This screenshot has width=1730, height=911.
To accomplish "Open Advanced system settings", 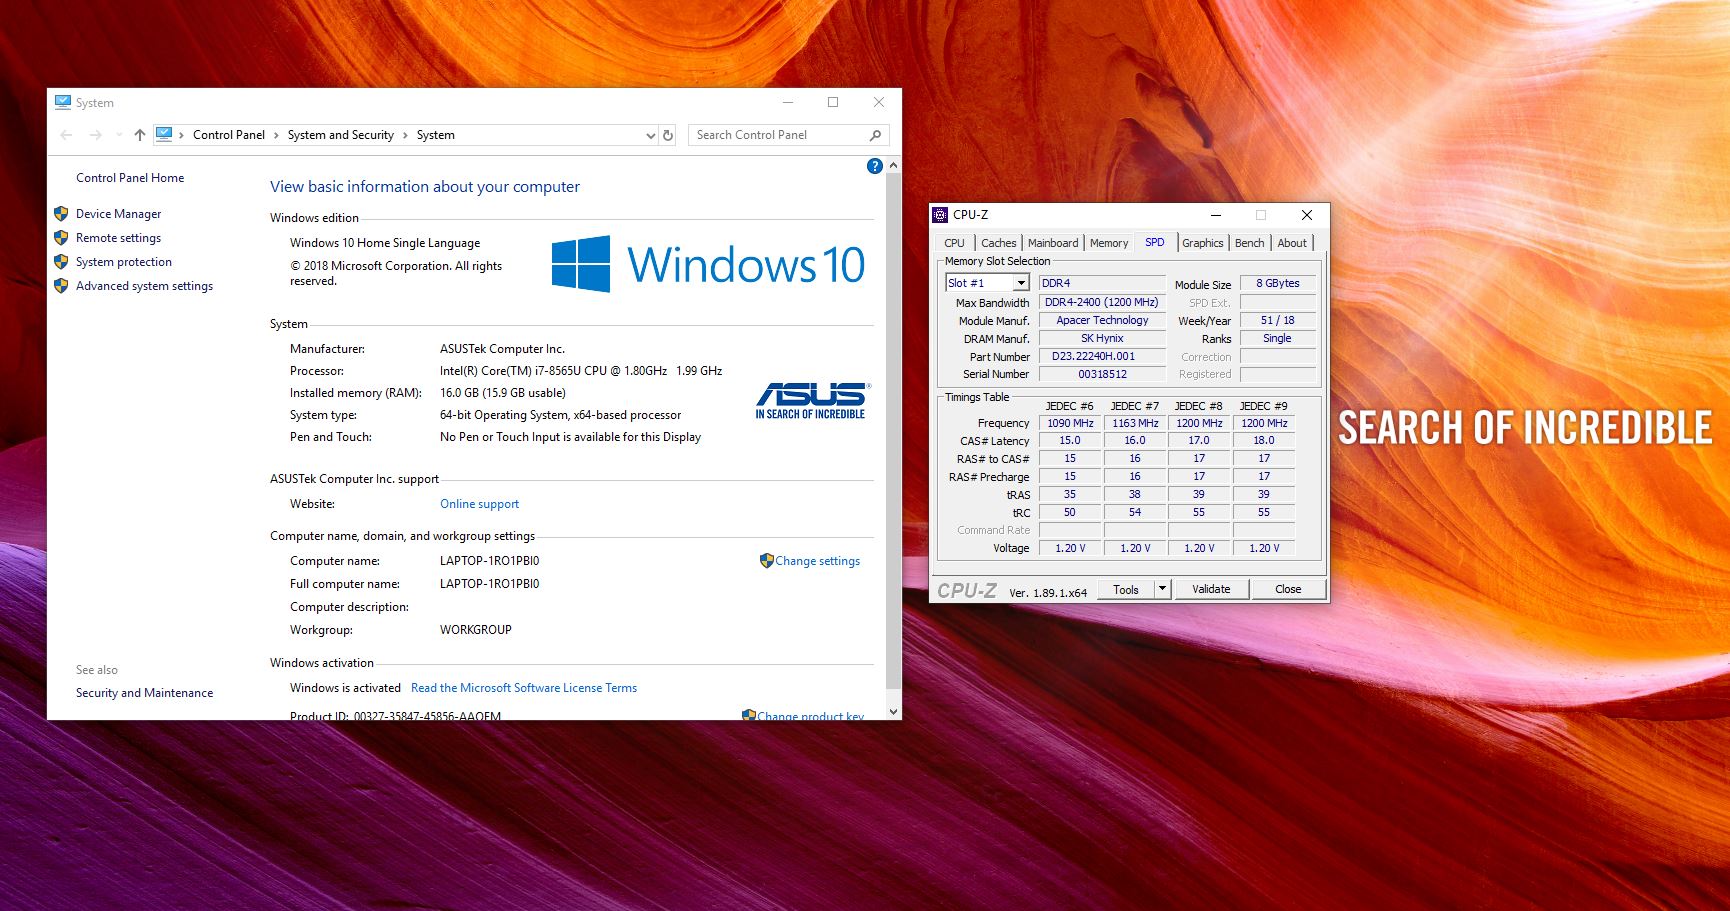I will [x=144, y=286].
